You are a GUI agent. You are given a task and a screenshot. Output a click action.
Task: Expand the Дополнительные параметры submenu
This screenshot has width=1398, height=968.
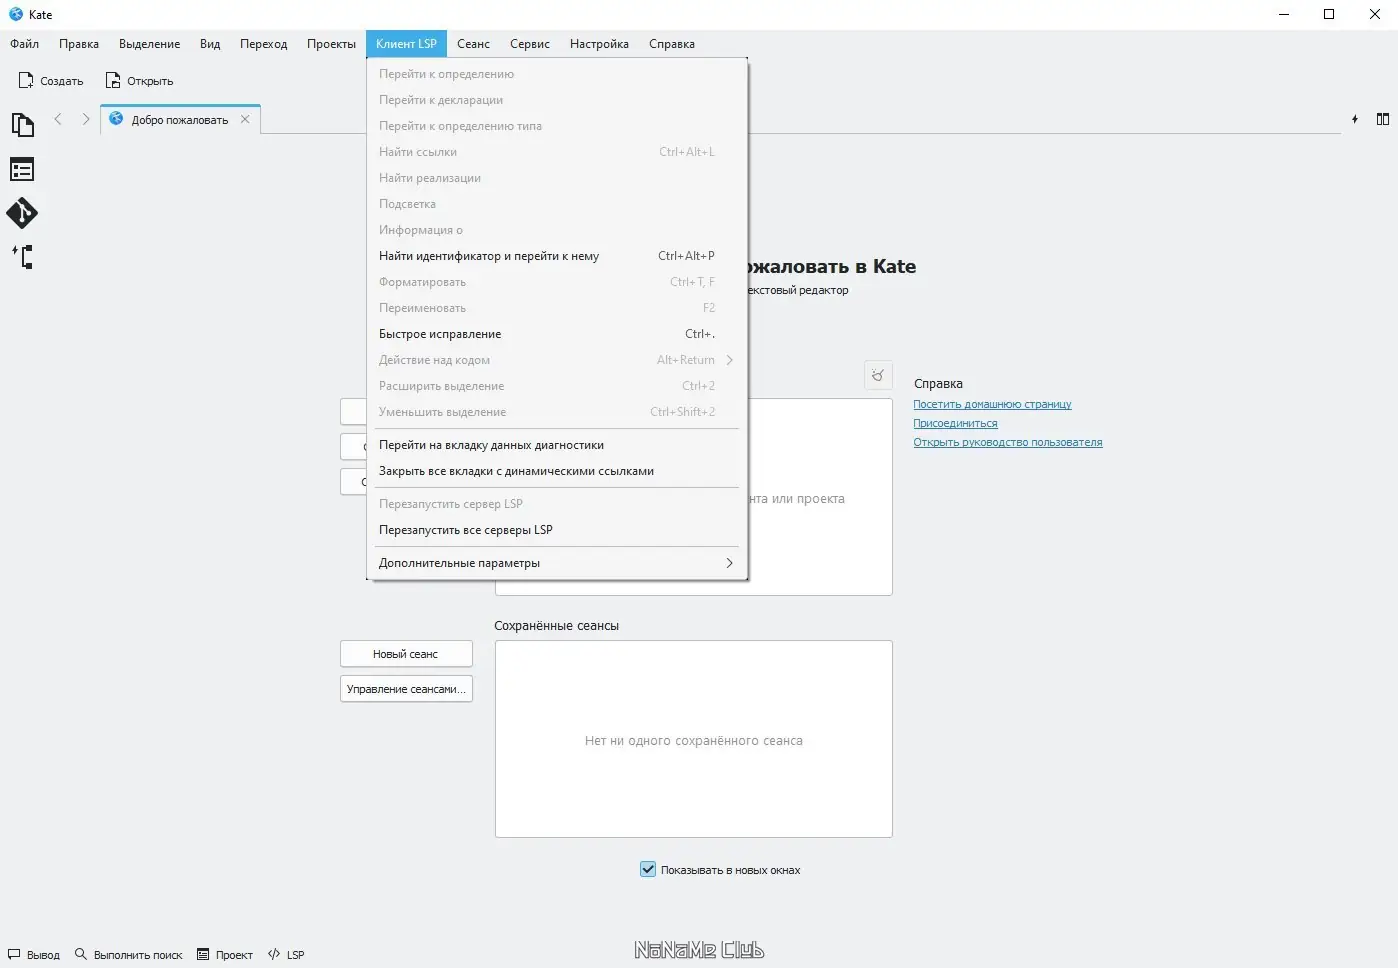coord(557,563)
